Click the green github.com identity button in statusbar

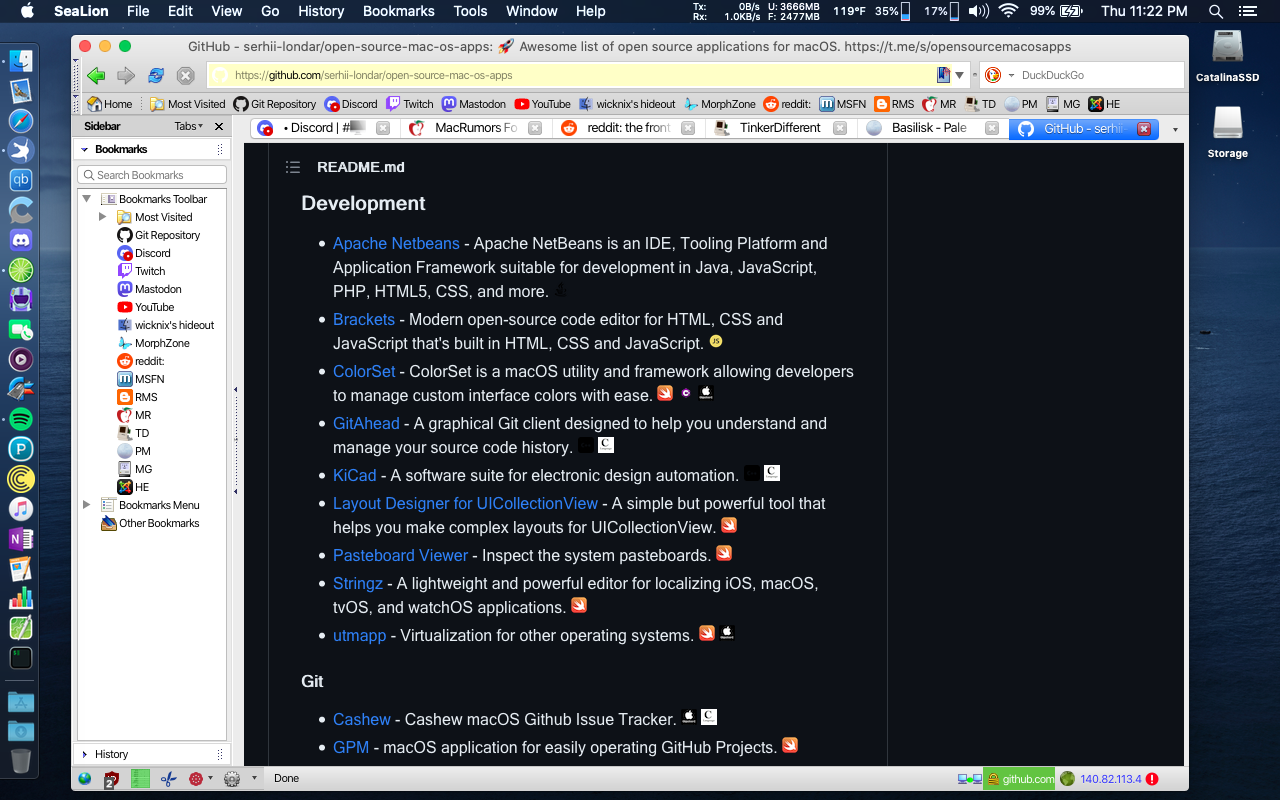tap(1019, 778)
